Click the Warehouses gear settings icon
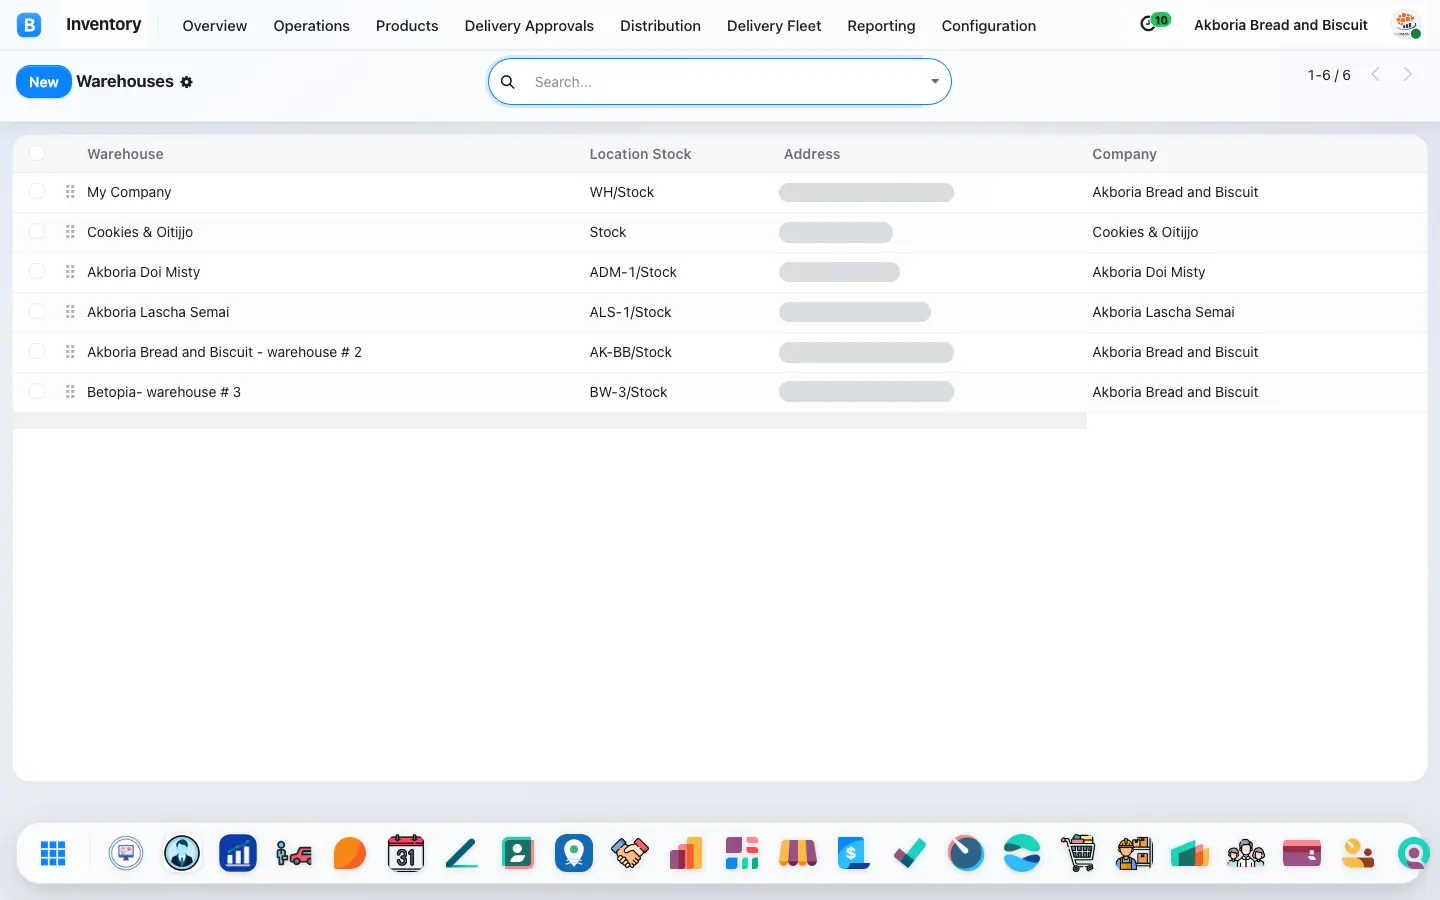This screenshot has height=900, width=1440. coord(186,82)
